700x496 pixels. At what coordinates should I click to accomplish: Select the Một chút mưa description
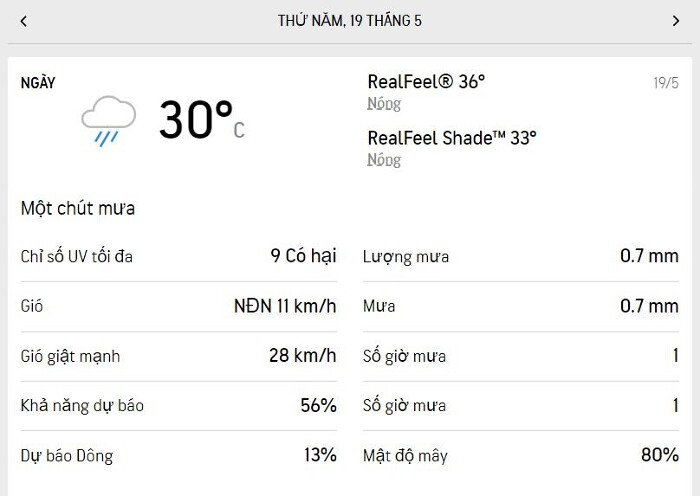click(78, 208)
